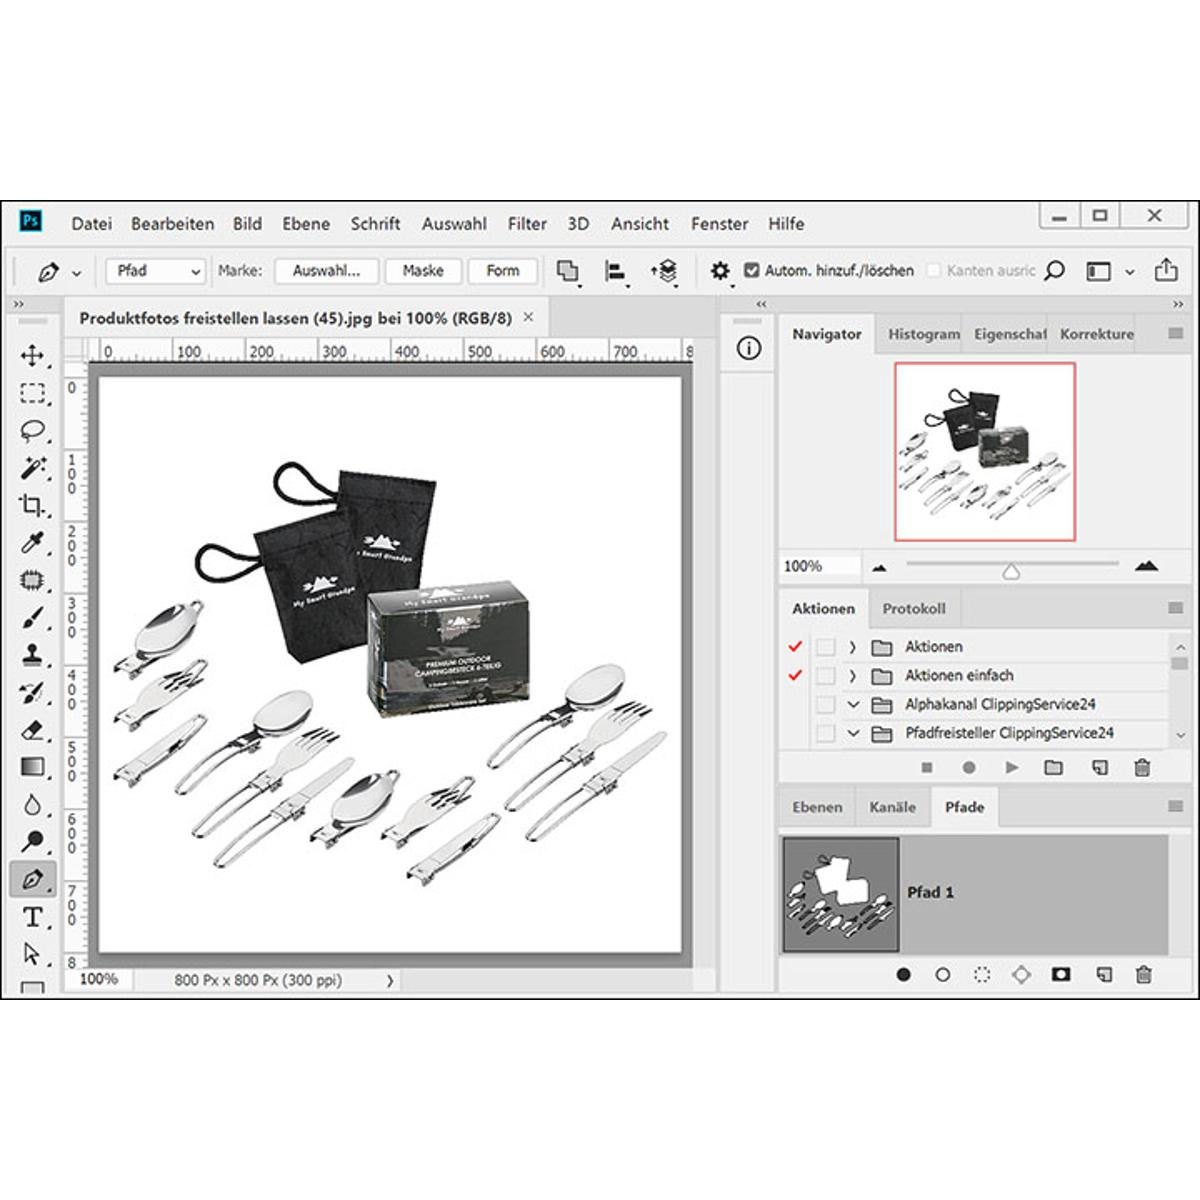This screenshot has width=1200, height=1200.
Task: Load path as selection icon
Action: coord(982,974)
